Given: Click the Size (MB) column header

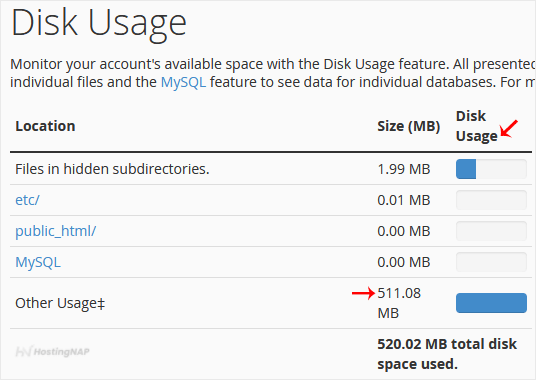Looking at the screenshot, I should (x=408, y=126).
